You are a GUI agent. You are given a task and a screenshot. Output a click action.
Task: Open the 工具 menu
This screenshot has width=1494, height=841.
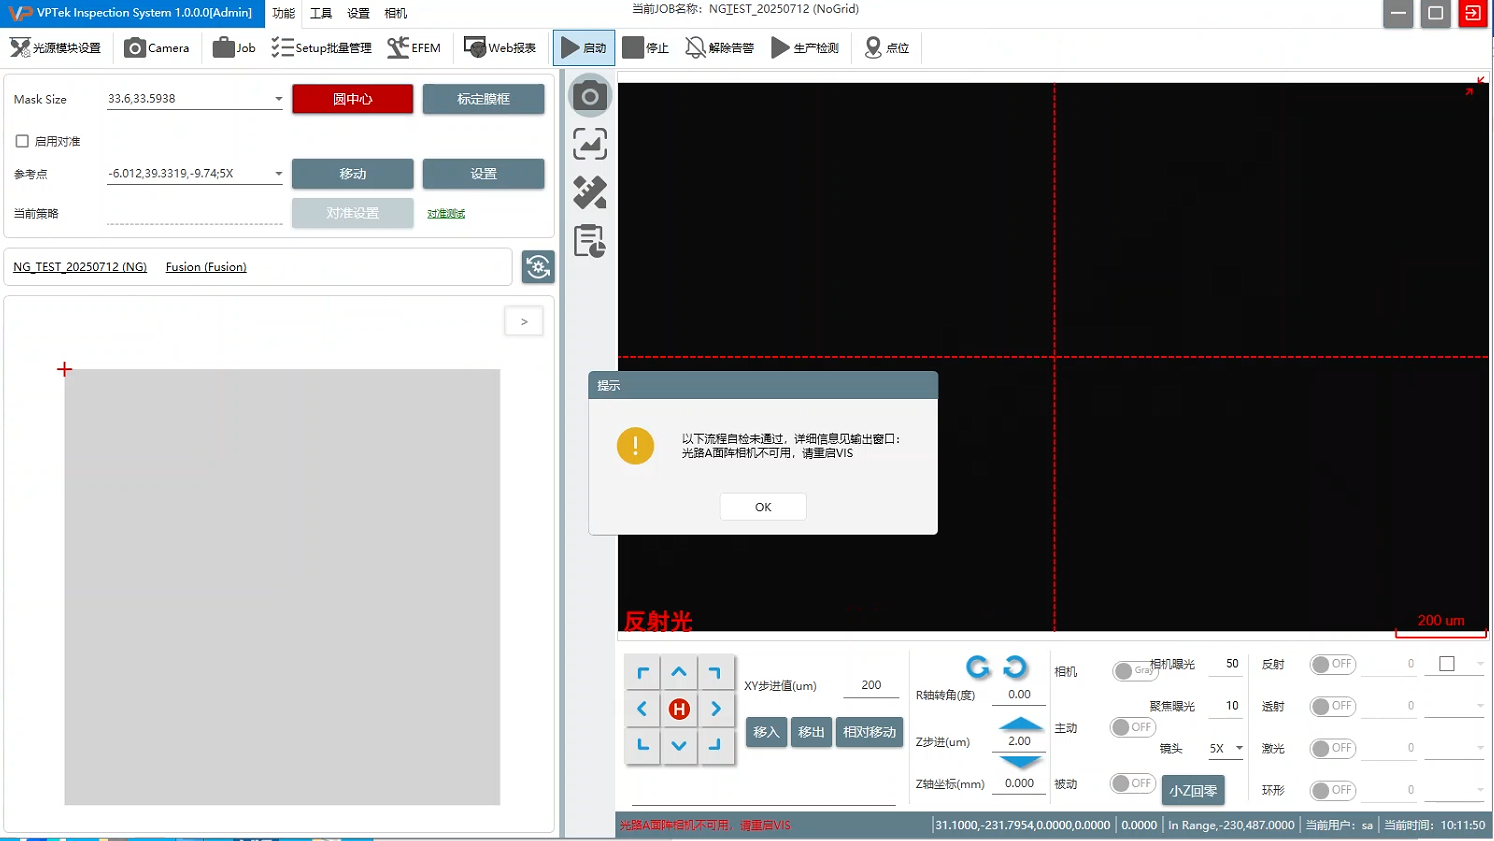[321, 13]
